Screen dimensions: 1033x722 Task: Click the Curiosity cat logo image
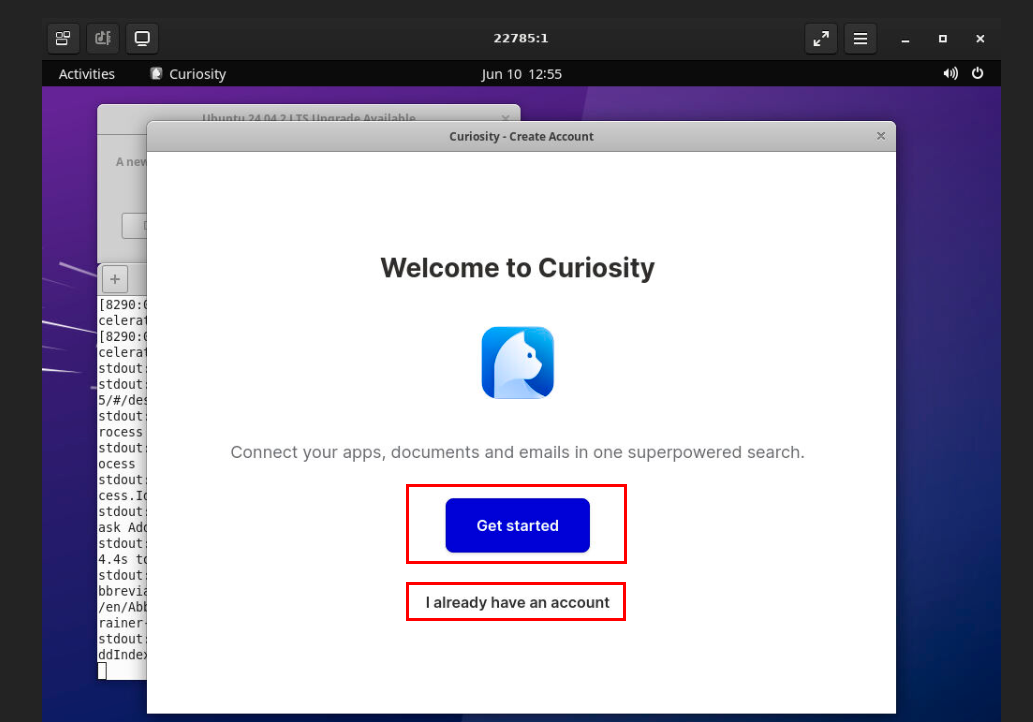click(517, 363)
